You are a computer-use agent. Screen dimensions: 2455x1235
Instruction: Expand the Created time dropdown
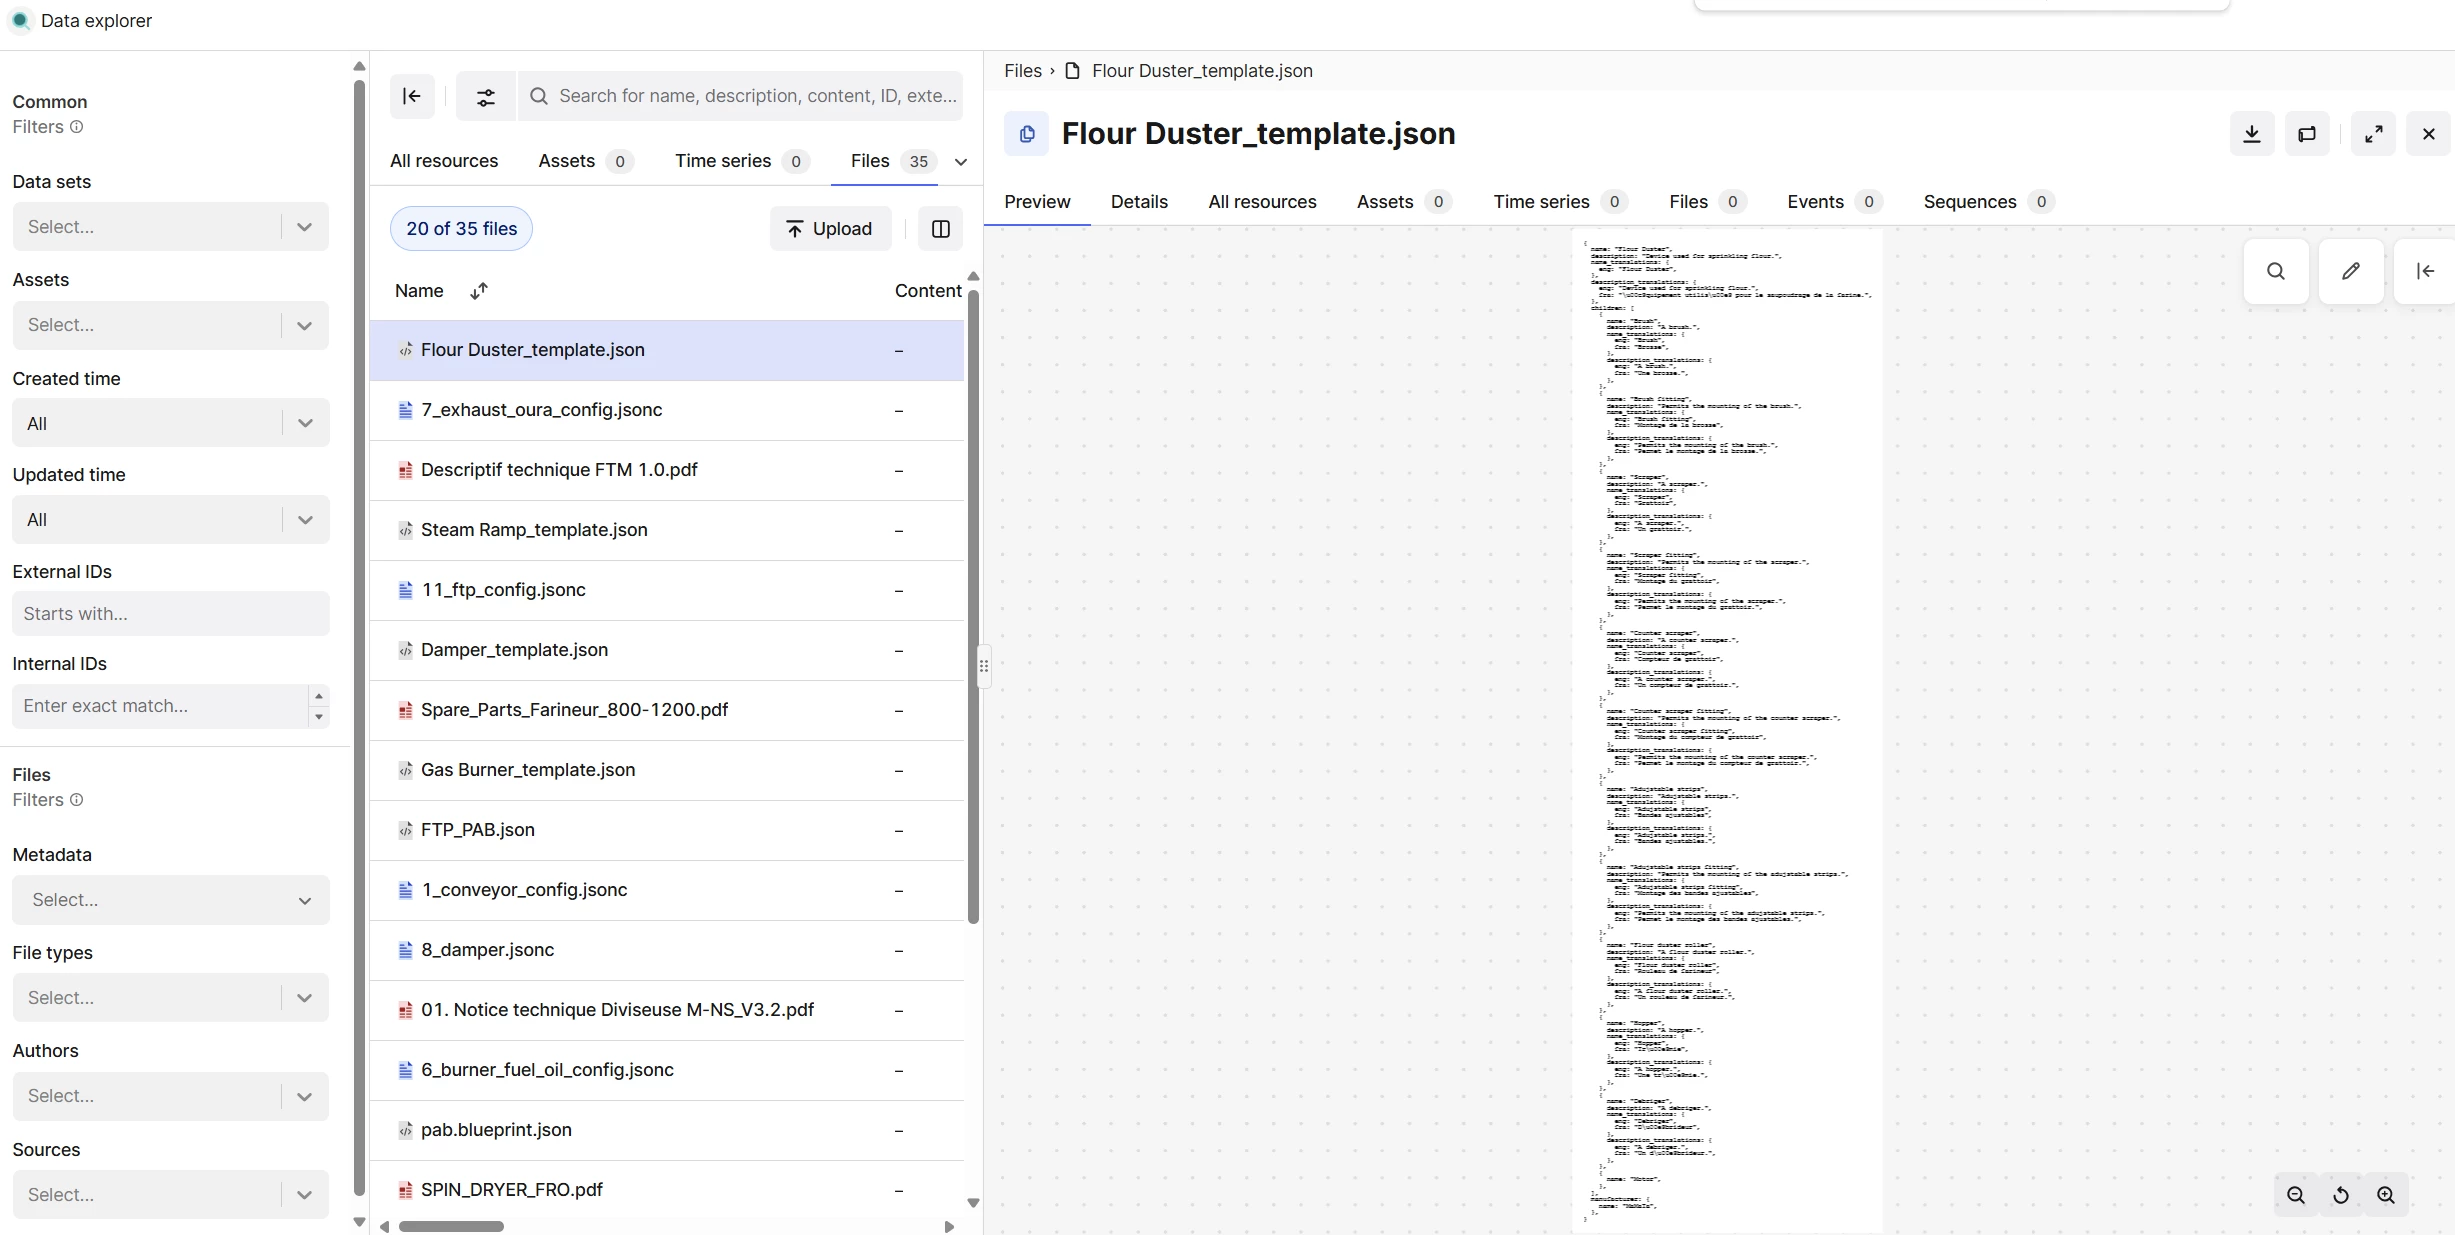click(170, 423)
